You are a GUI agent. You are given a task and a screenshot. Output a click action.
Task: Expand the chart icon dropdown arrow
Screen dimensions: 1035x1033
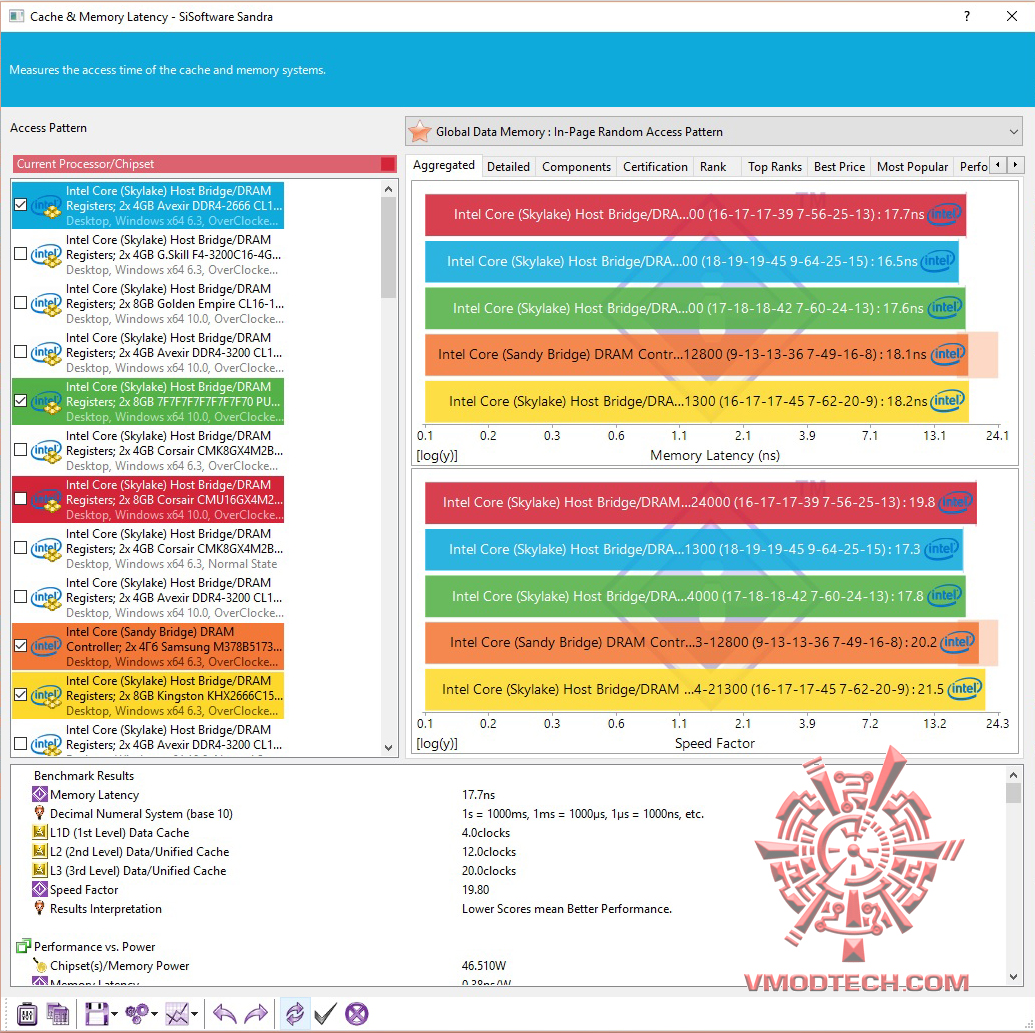click(x=195, y=1014)
